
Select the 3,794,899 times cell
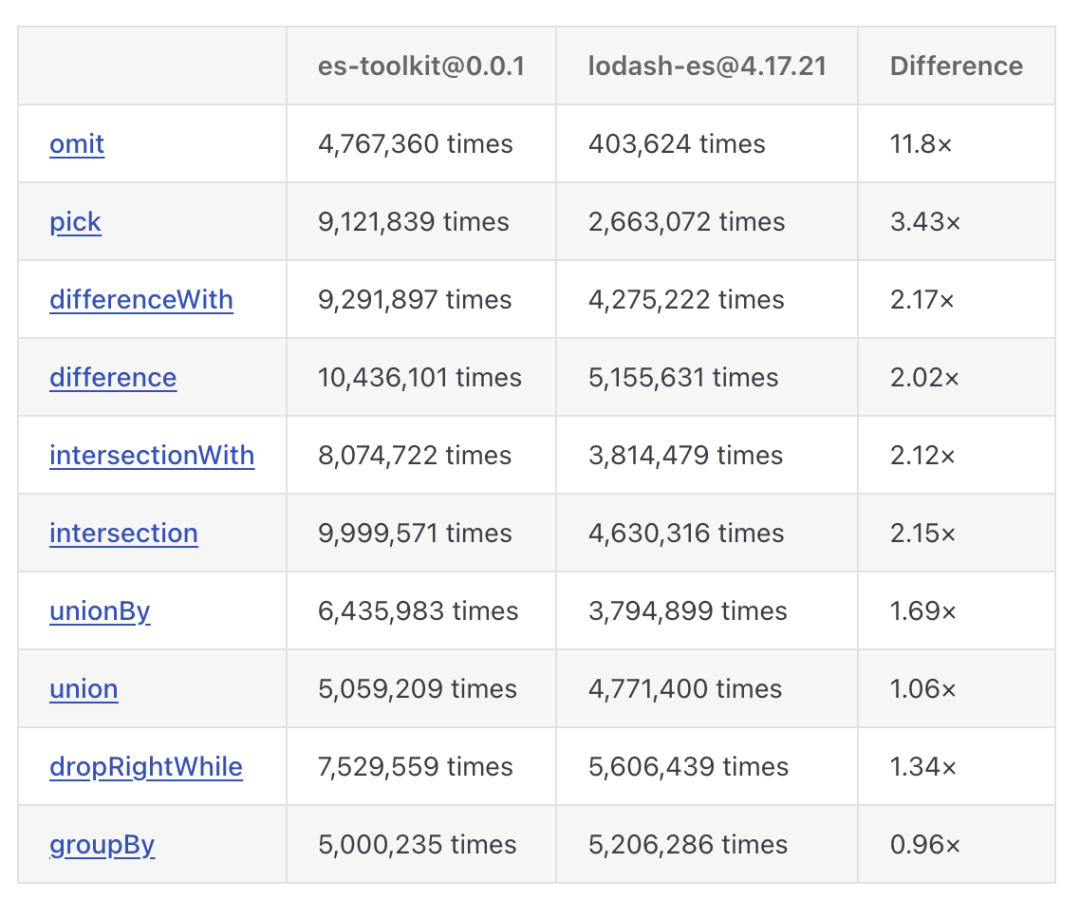pyautogui.click(x=707, y=611)
